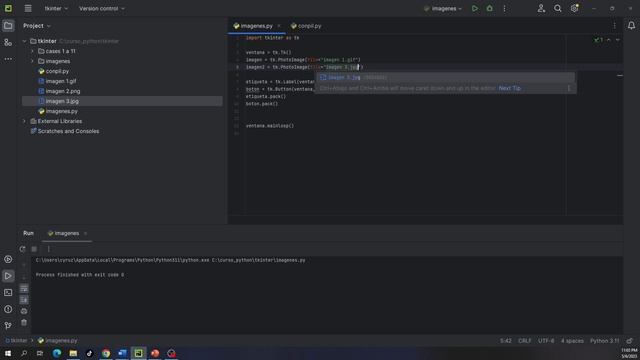Image resolution: width=640 pixels, height=360 pixels.
Task: Debug imagenes with the bug icon
Action: (489, 8)
